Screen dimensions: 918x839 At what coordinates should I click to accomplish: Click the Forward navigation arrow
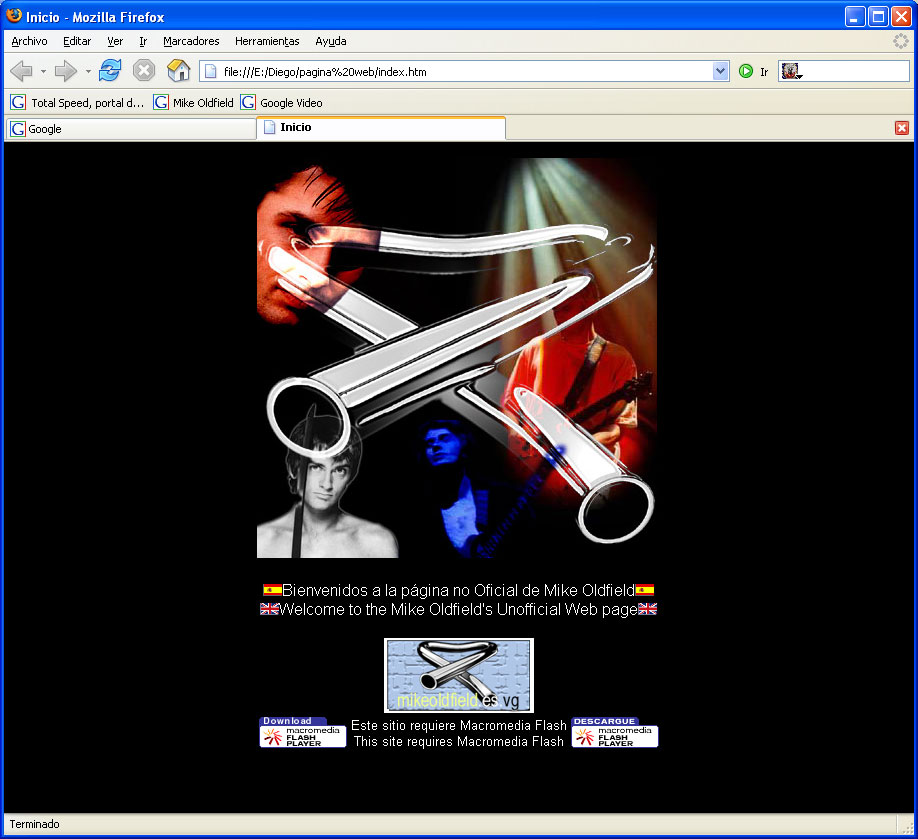coord(66,71)
